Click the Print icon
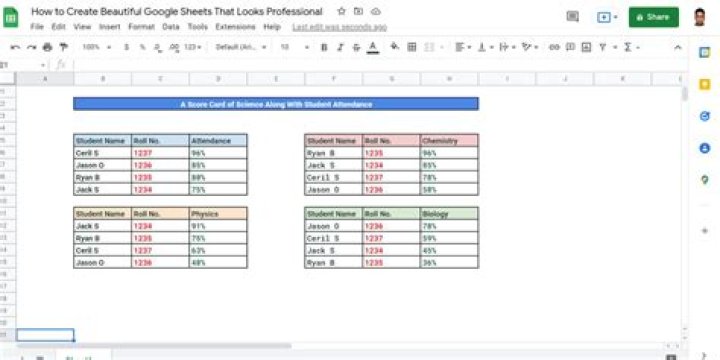 (x=47, y=47)
